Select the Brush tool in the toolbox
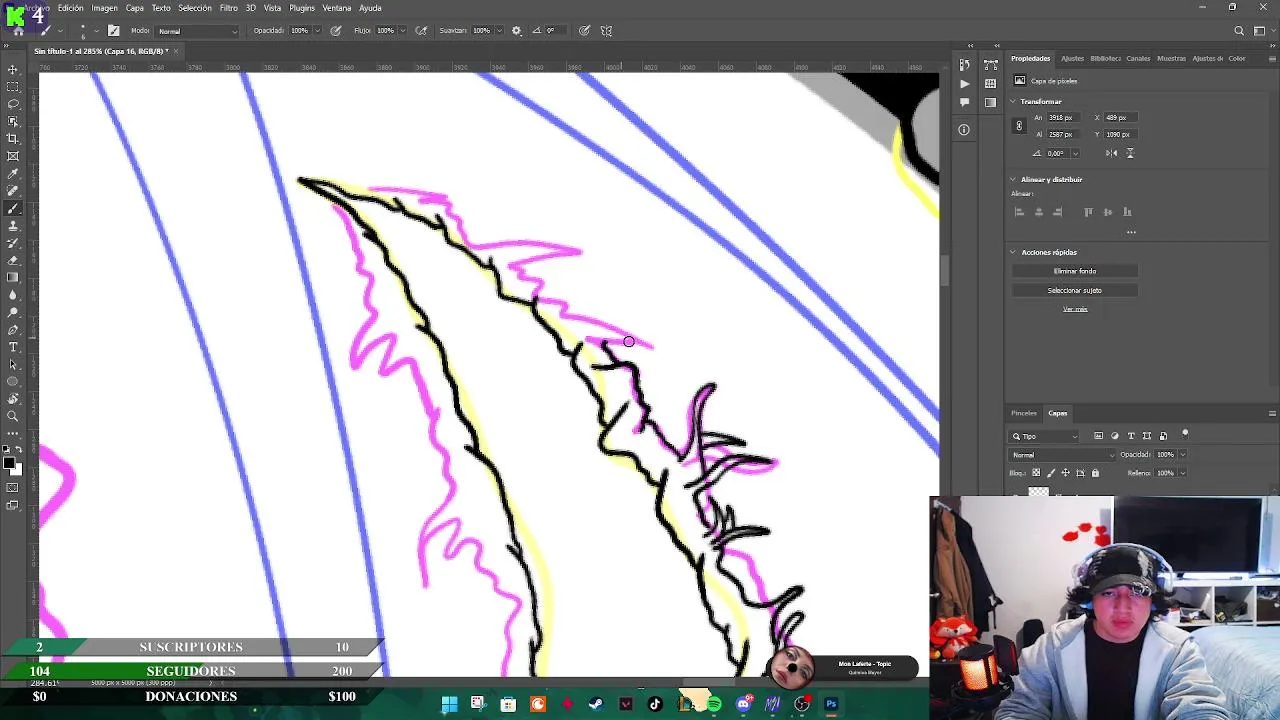This screenshot has width=1280, height=720. 13,208
